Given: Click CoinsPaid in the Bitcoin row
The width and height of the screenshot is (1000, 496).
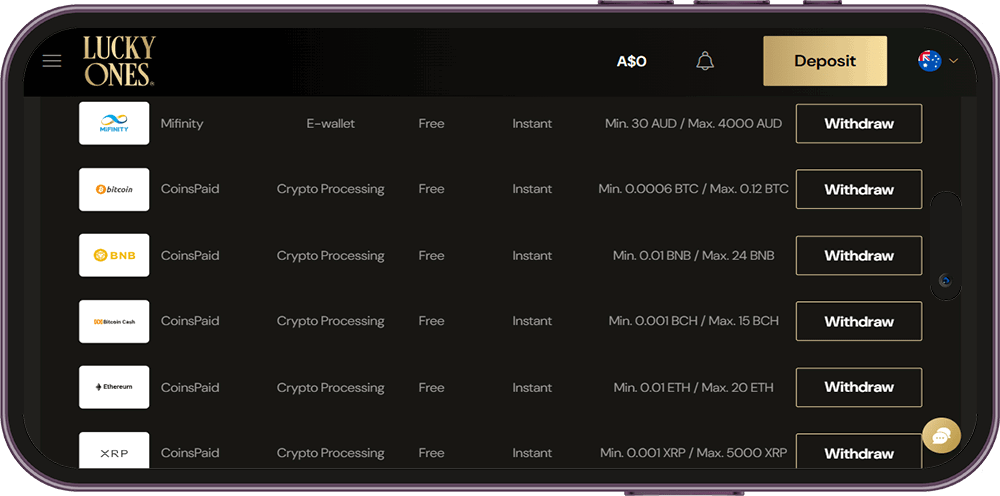Looking at the screenshot, I should [x=190, y=189].
